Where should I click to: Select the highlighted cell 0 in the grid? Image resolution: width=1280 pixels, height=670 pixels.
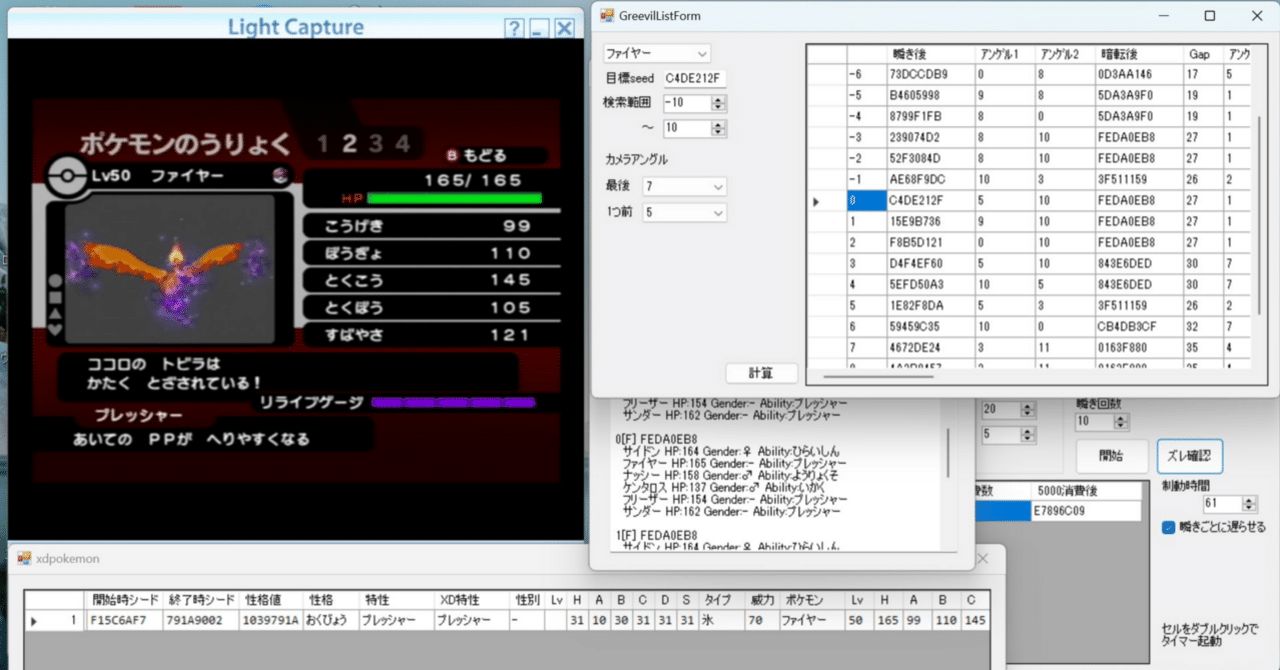tap(865, 201)
